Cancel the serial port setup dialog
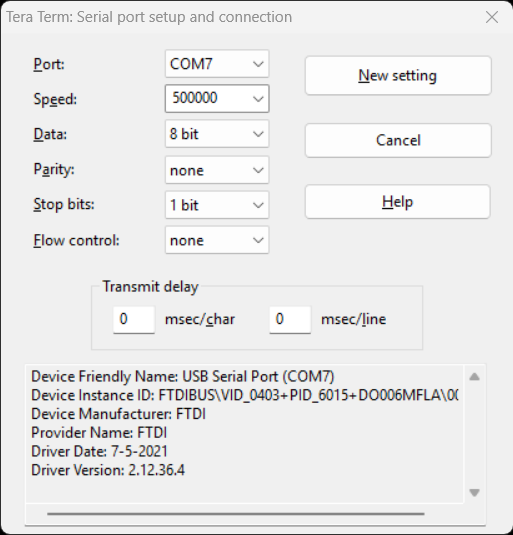The height and width of the screenshot is (535, 513). point(398,140)
